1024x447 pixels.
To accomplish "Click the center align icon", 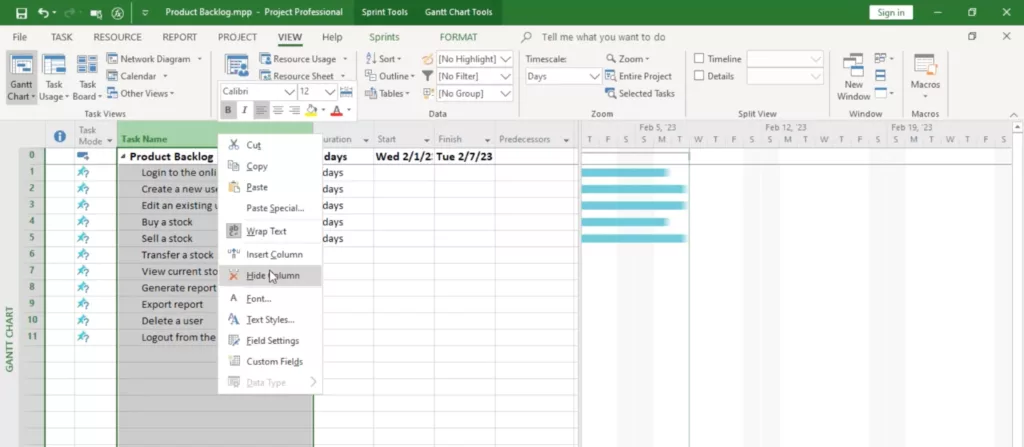I will click(x=278, y=110).
